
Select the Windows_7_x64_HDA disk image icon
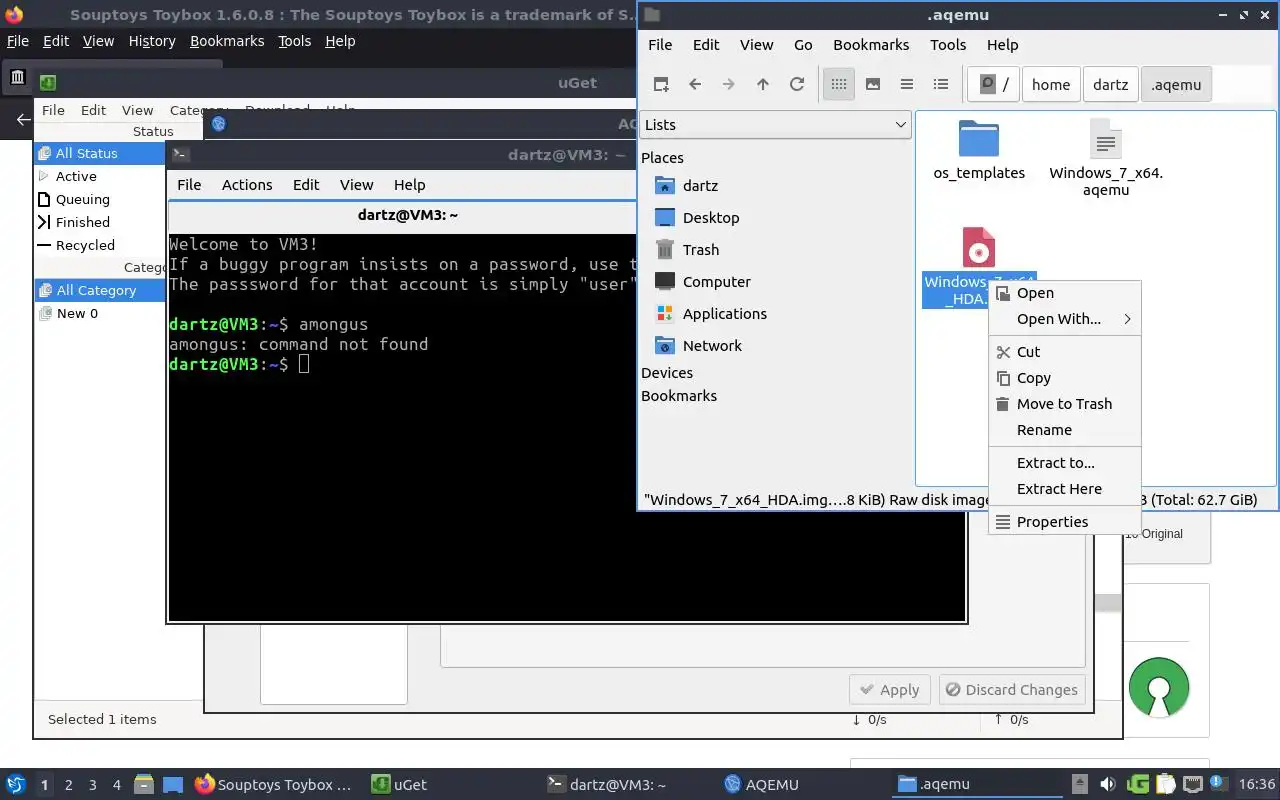(978, 247)
